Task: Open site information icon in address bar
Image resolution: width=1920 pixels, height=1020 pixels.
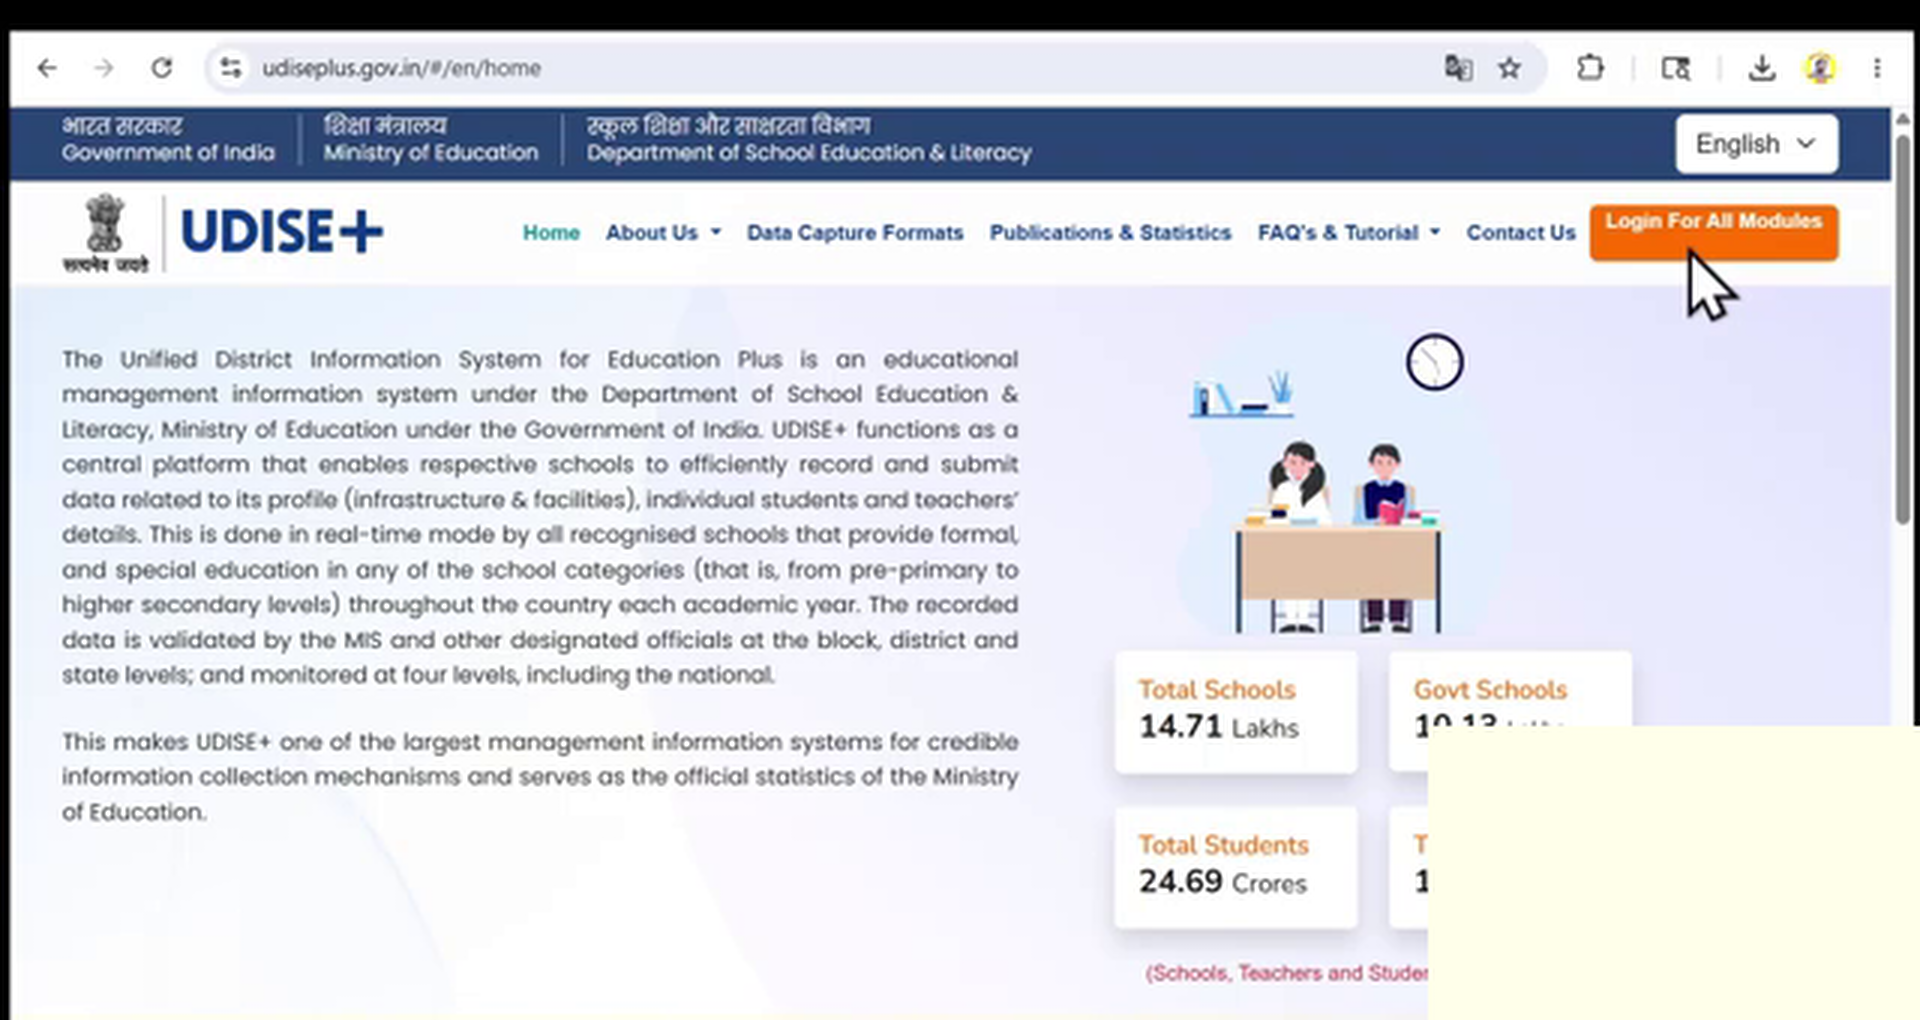Action: [231, 68]
